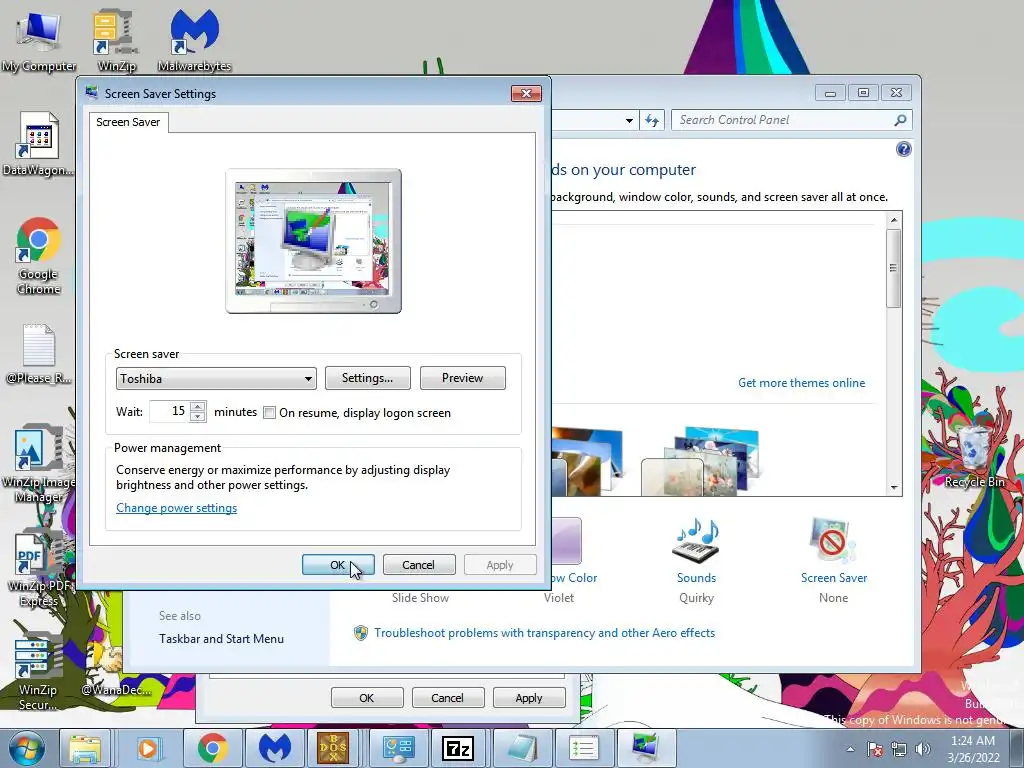Increase the wait minutes spinner
1024x768 pixels.
198,406
